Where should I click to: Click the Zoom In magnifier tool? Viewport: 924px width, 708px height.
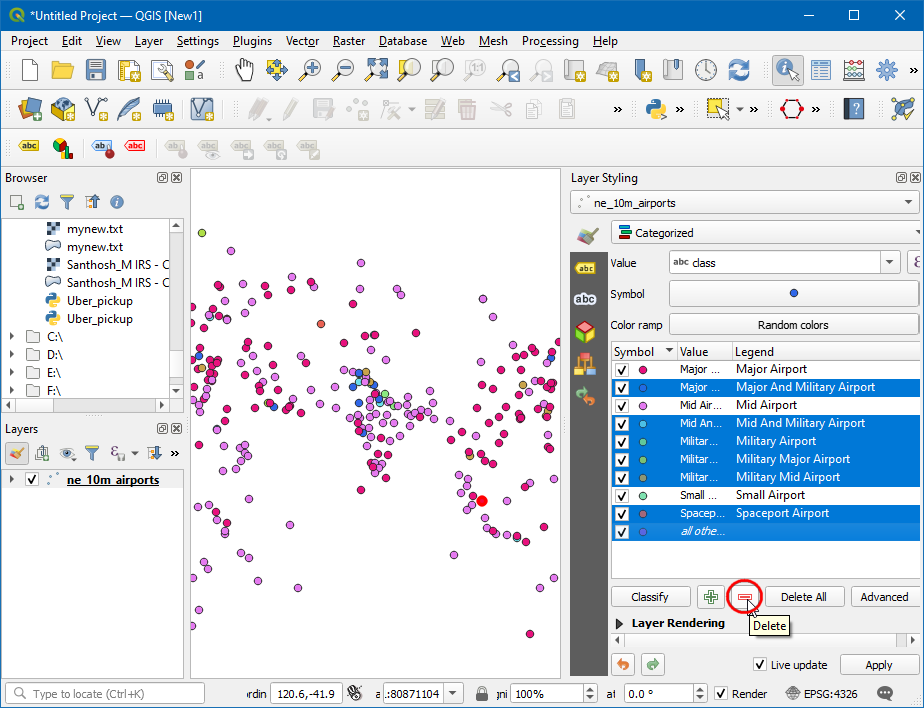[x=311, y=70]
